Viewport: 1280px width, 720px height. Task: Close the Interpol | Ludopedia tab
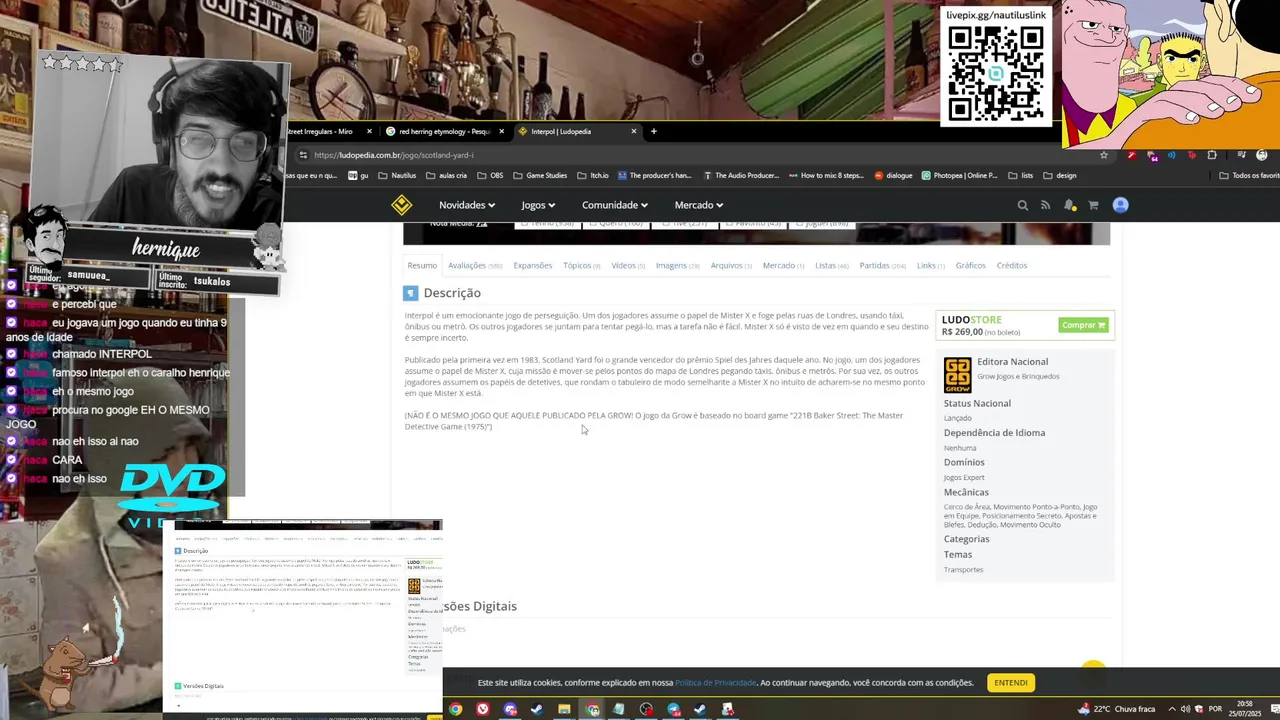click(x=633, y=131)
